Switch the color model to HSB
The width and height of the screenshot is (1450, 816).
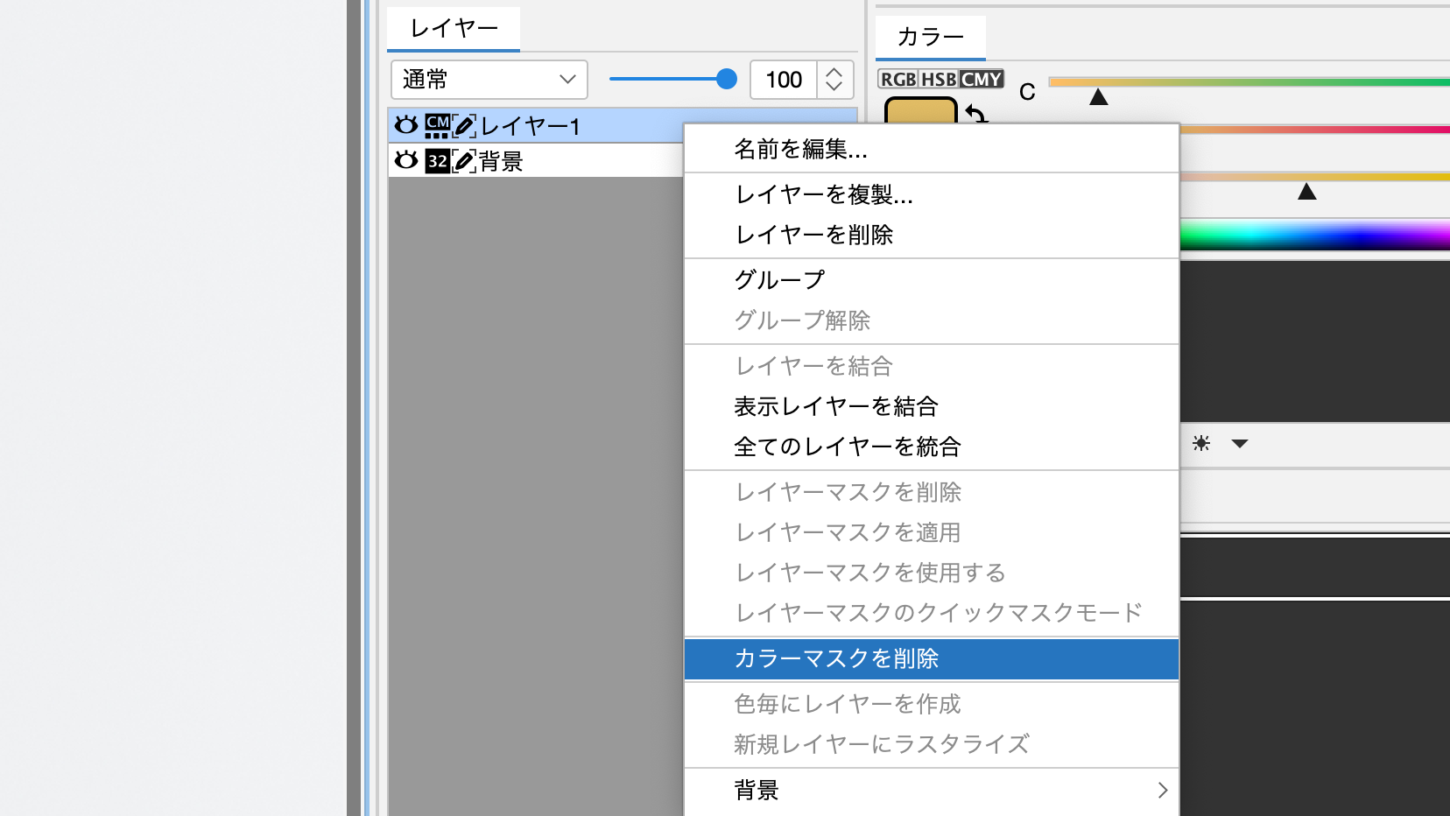(x=938, y=79)
